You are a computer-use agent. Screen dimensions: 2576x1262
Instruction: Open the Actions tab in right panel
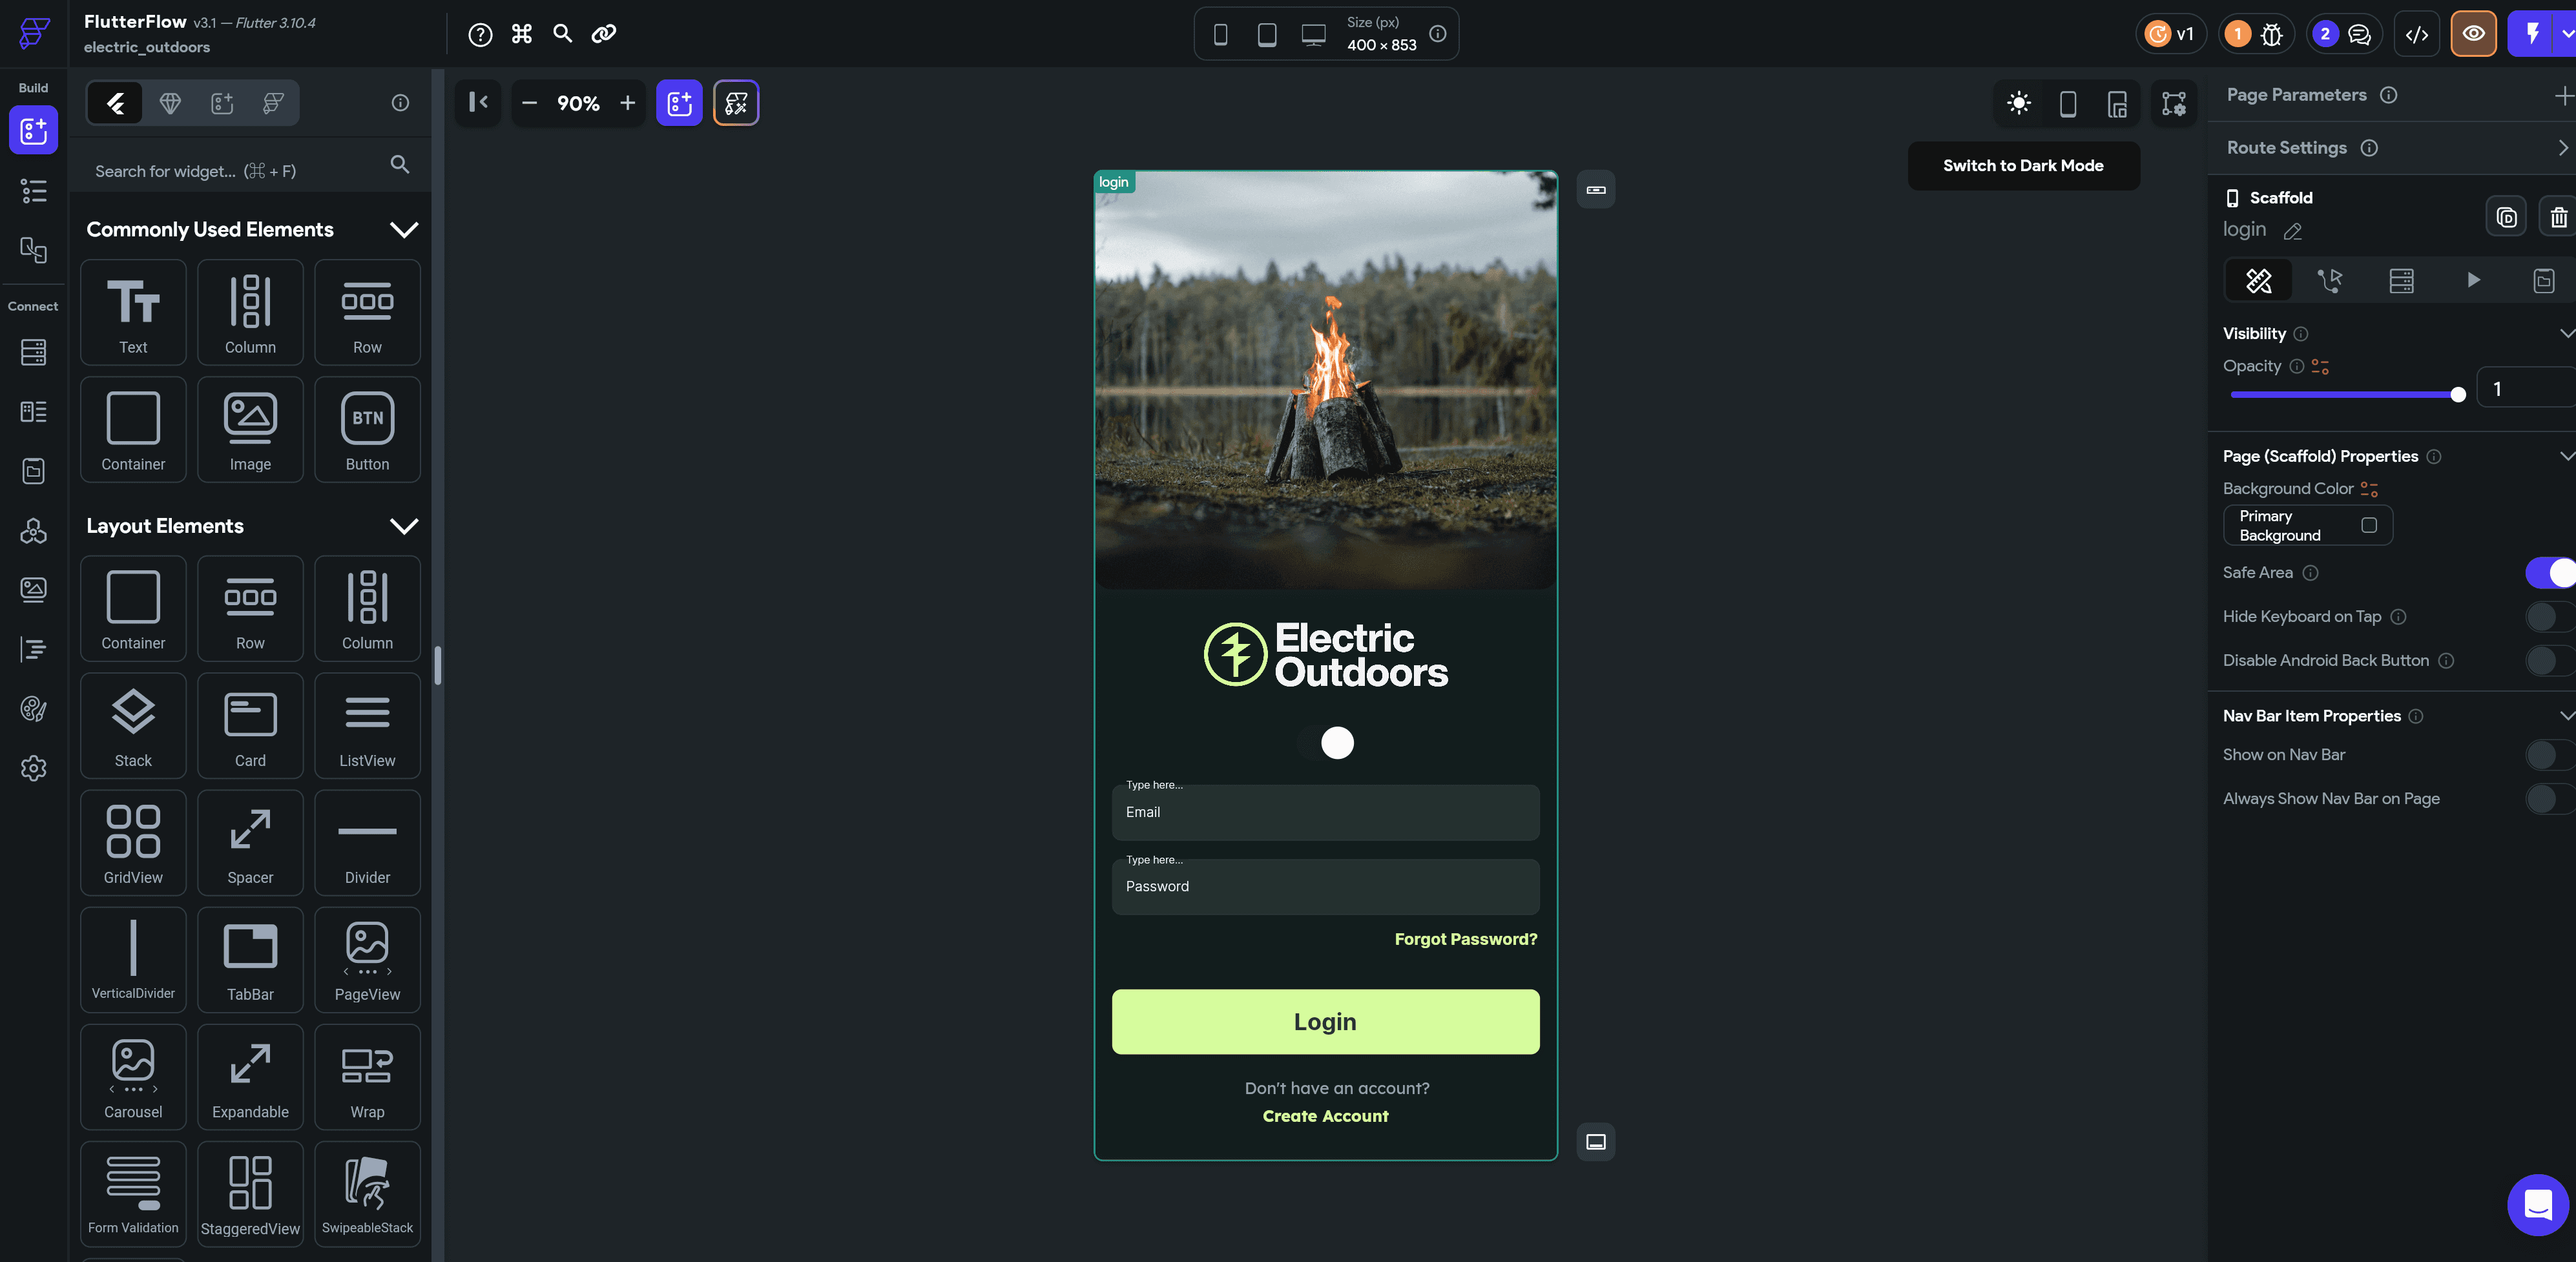click(x=2329, y=281)
